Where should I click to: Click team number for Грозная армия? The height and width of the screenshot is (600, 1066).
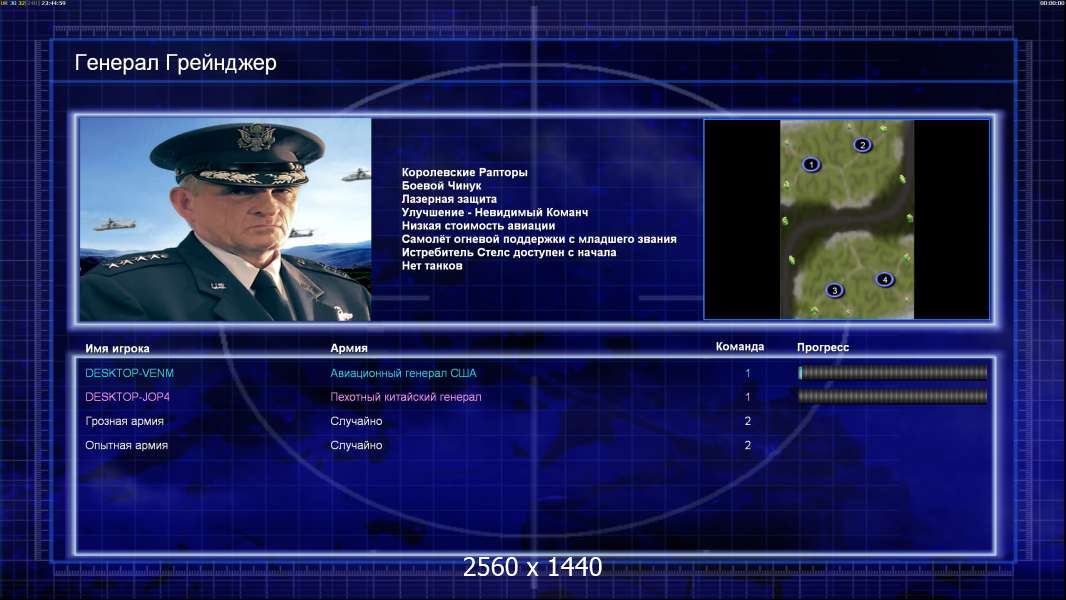[747, 421]
